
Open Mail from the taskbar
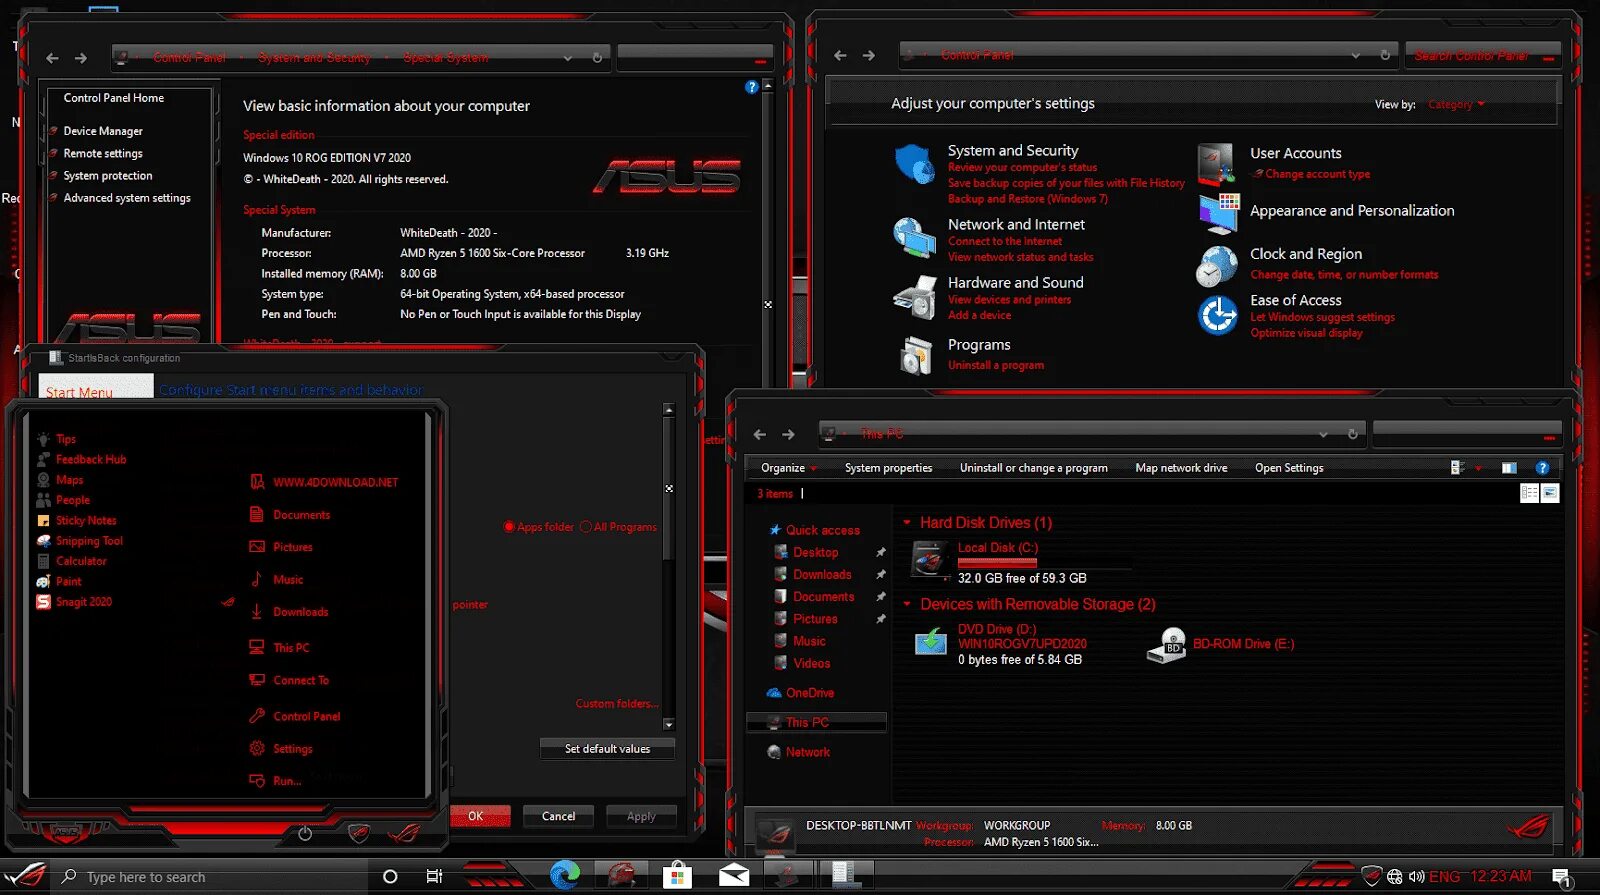pos(734,876)
